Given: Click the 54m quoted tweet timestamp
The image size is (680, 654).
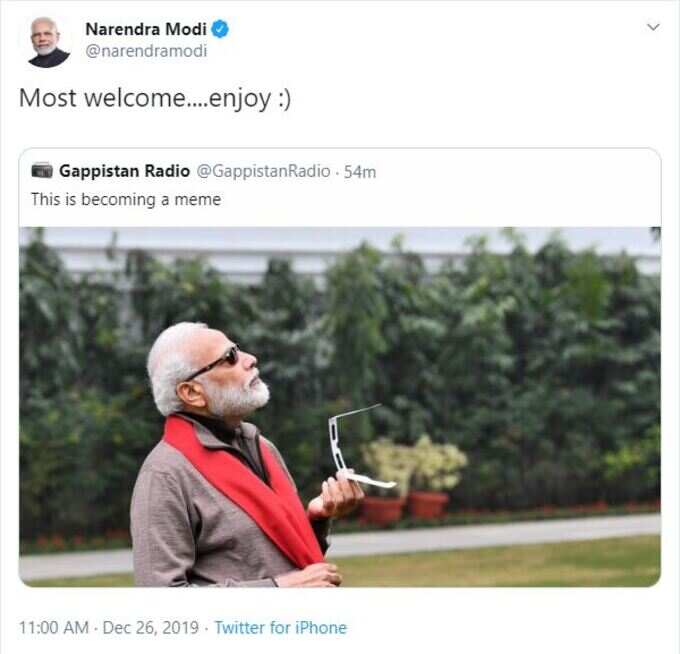Looking at the screenshot, I should [360, 172].
